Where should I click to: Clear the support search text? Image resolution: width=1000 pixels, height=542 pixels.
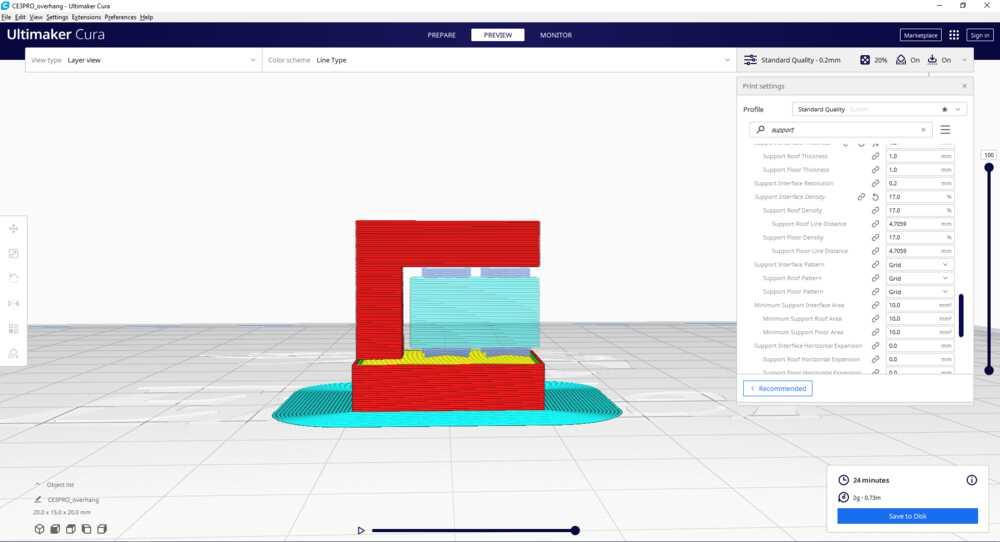click(x=923, y=130)
